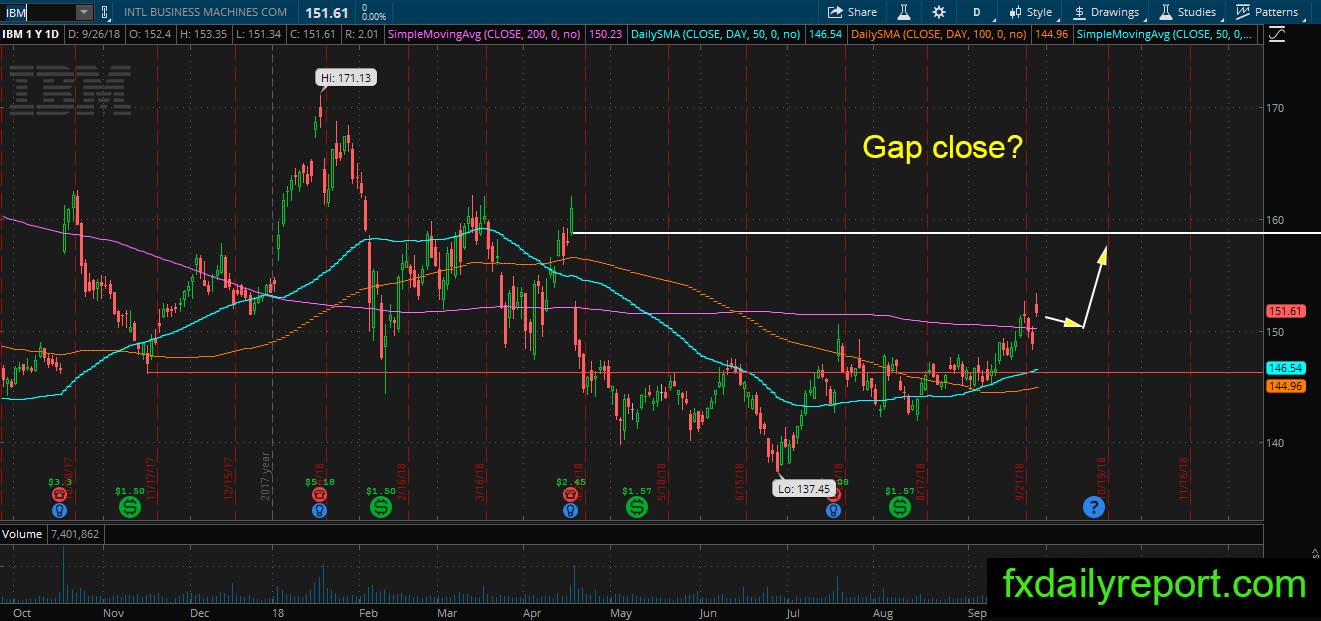This screenshot has width=1321, height=621.
Task: Click the 151.61 last price tag on price axis
Action: tap(1284, 311)
